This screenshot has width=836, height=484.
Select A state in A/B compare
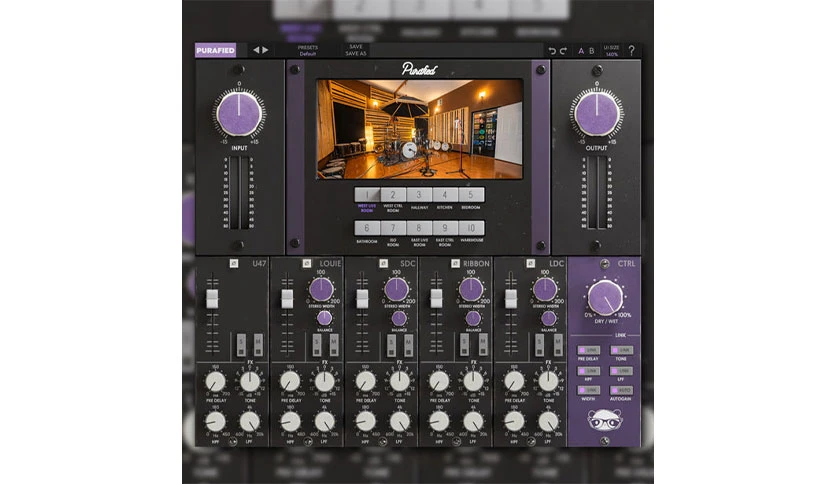coord(581,51)
